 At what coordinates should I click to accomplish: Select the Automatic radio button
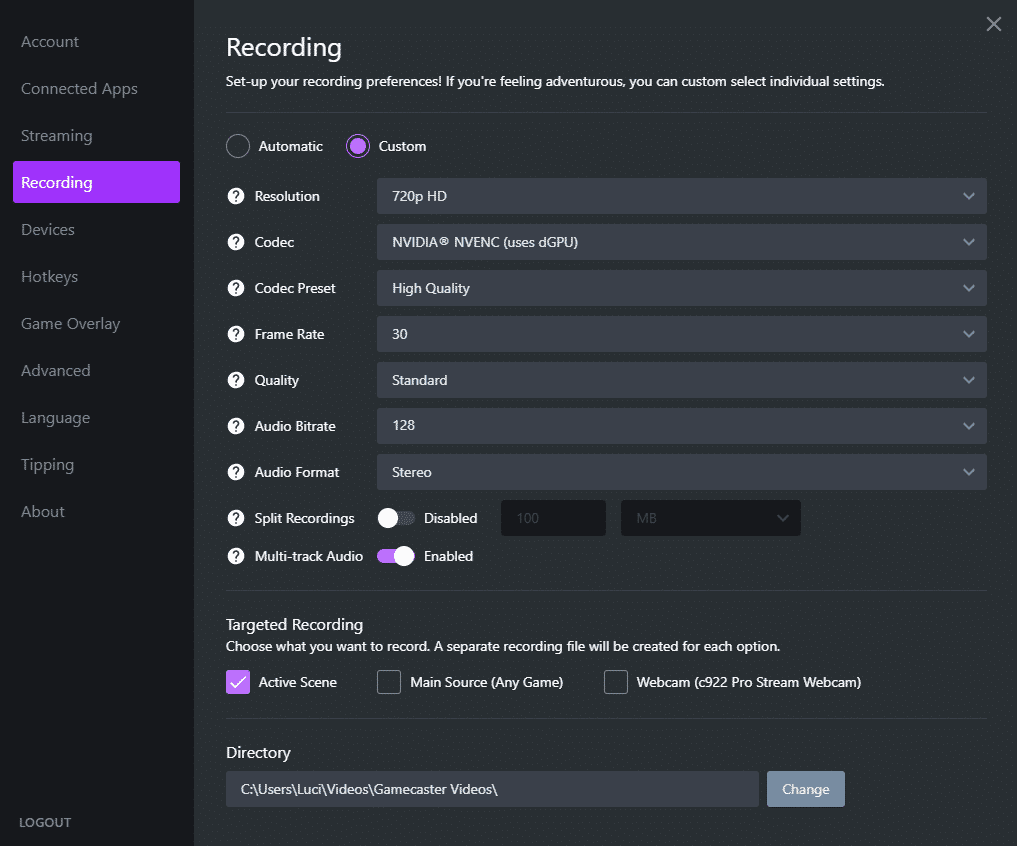point(238,146)
